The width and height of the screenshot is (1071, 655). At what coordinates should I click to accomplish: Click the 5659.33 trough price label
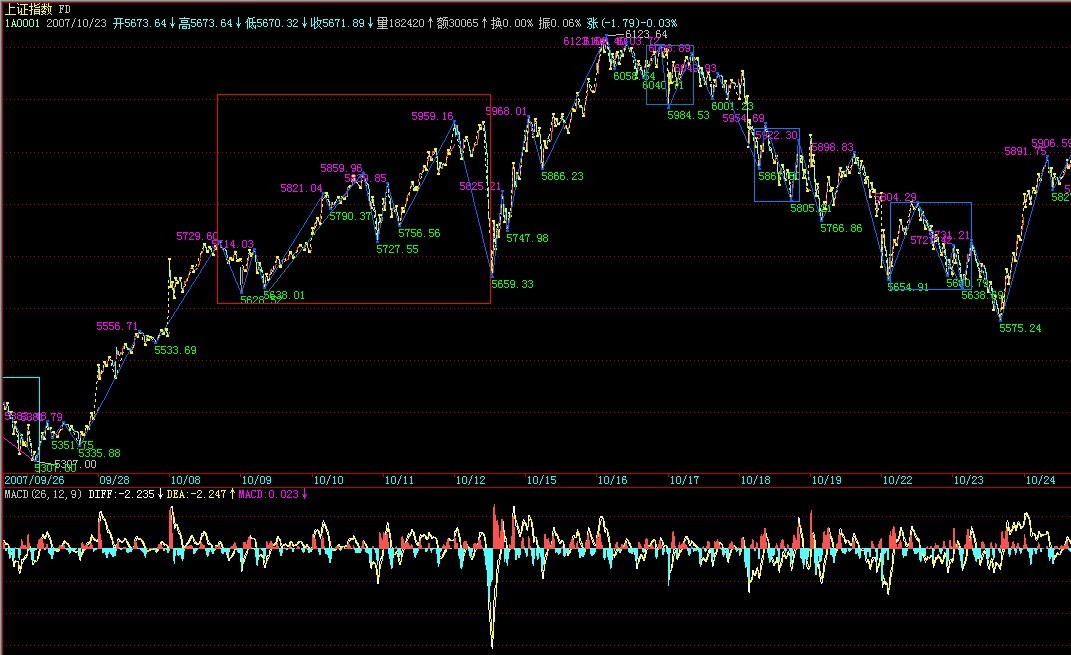tap(512, 284)
